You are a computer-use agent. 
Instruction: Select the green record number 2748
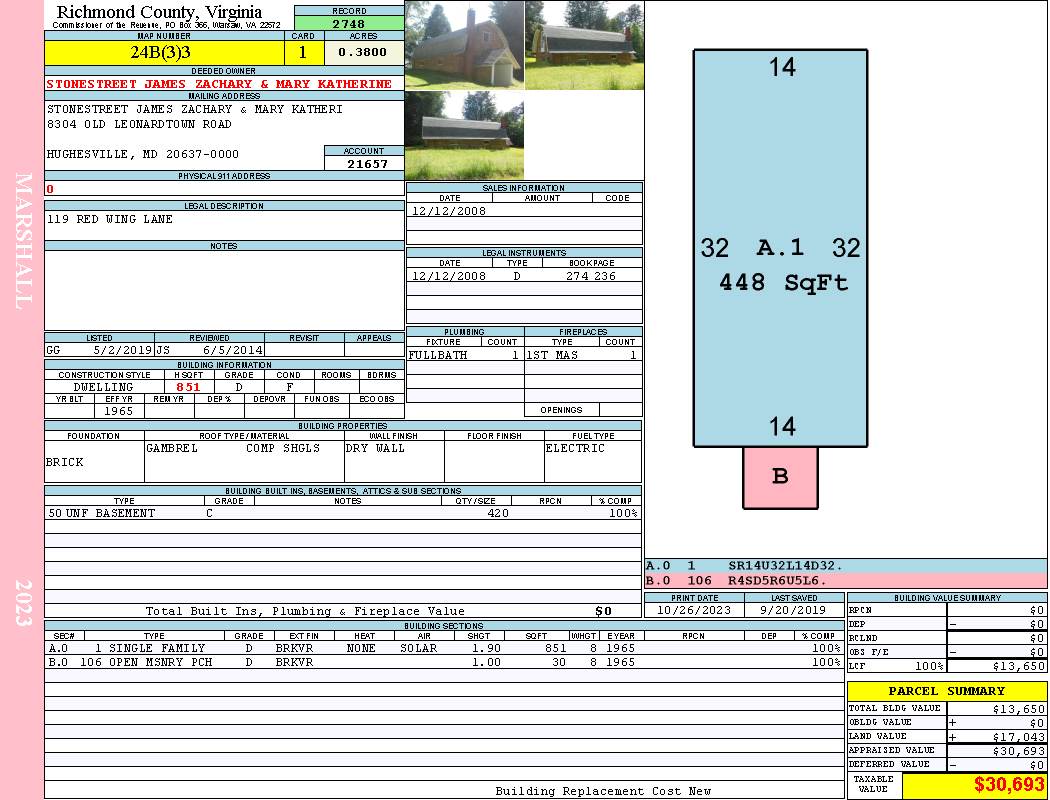(x=348, y=23)
